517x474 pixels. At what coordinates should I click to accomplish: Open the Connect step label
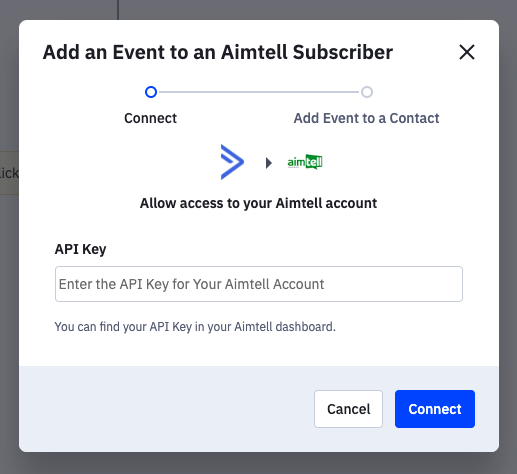tap(150, 118)
